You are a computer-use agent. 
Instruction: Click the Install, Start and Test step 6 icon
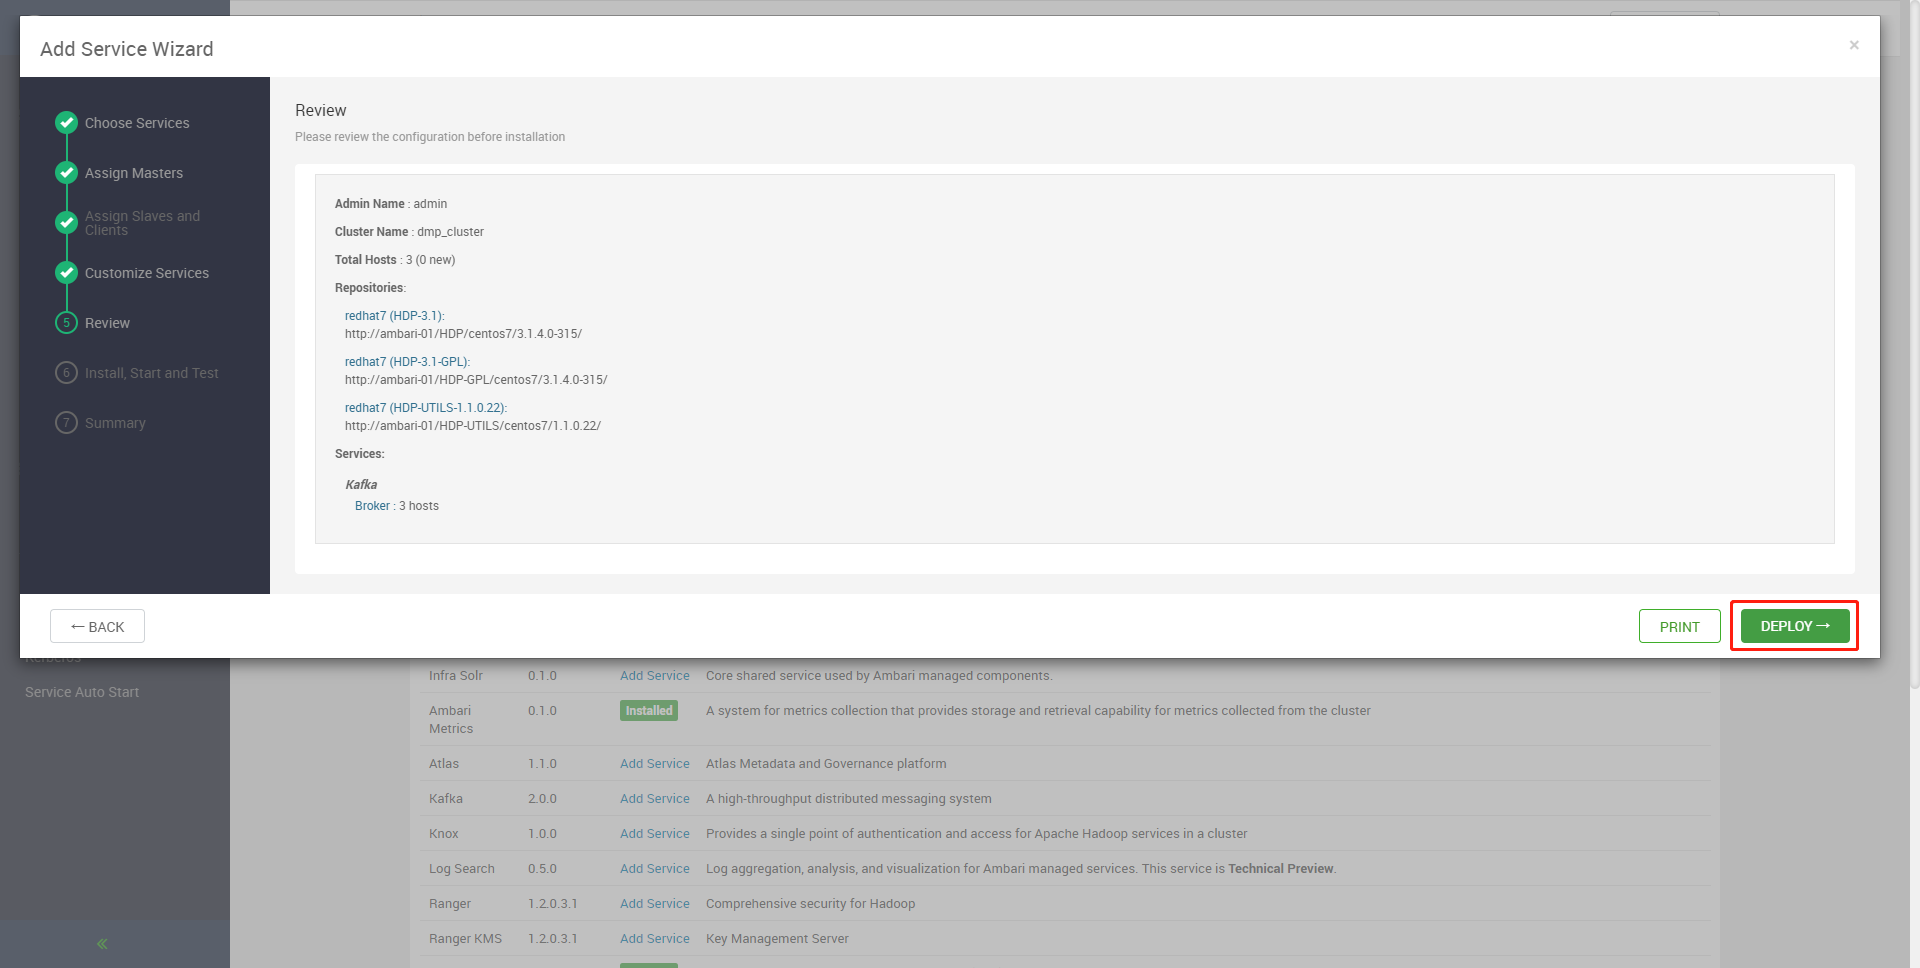67,373
